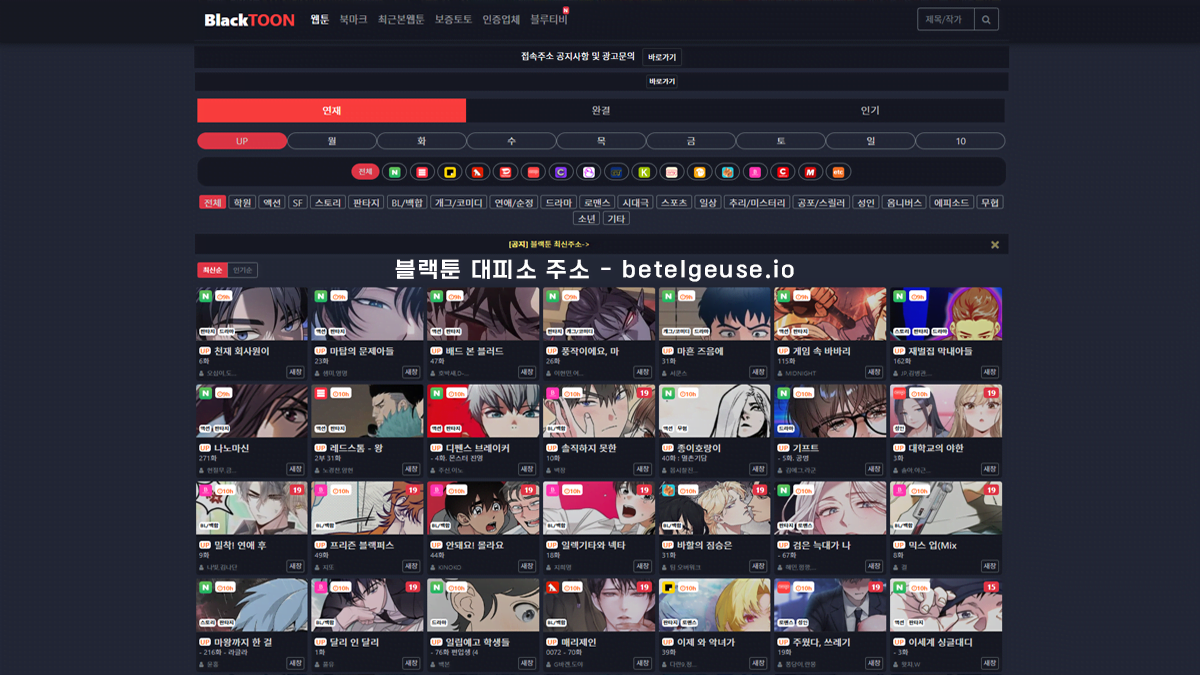Filter by the 판타지 genre tag
The image size is (1200, 675).
pos(366,202)
